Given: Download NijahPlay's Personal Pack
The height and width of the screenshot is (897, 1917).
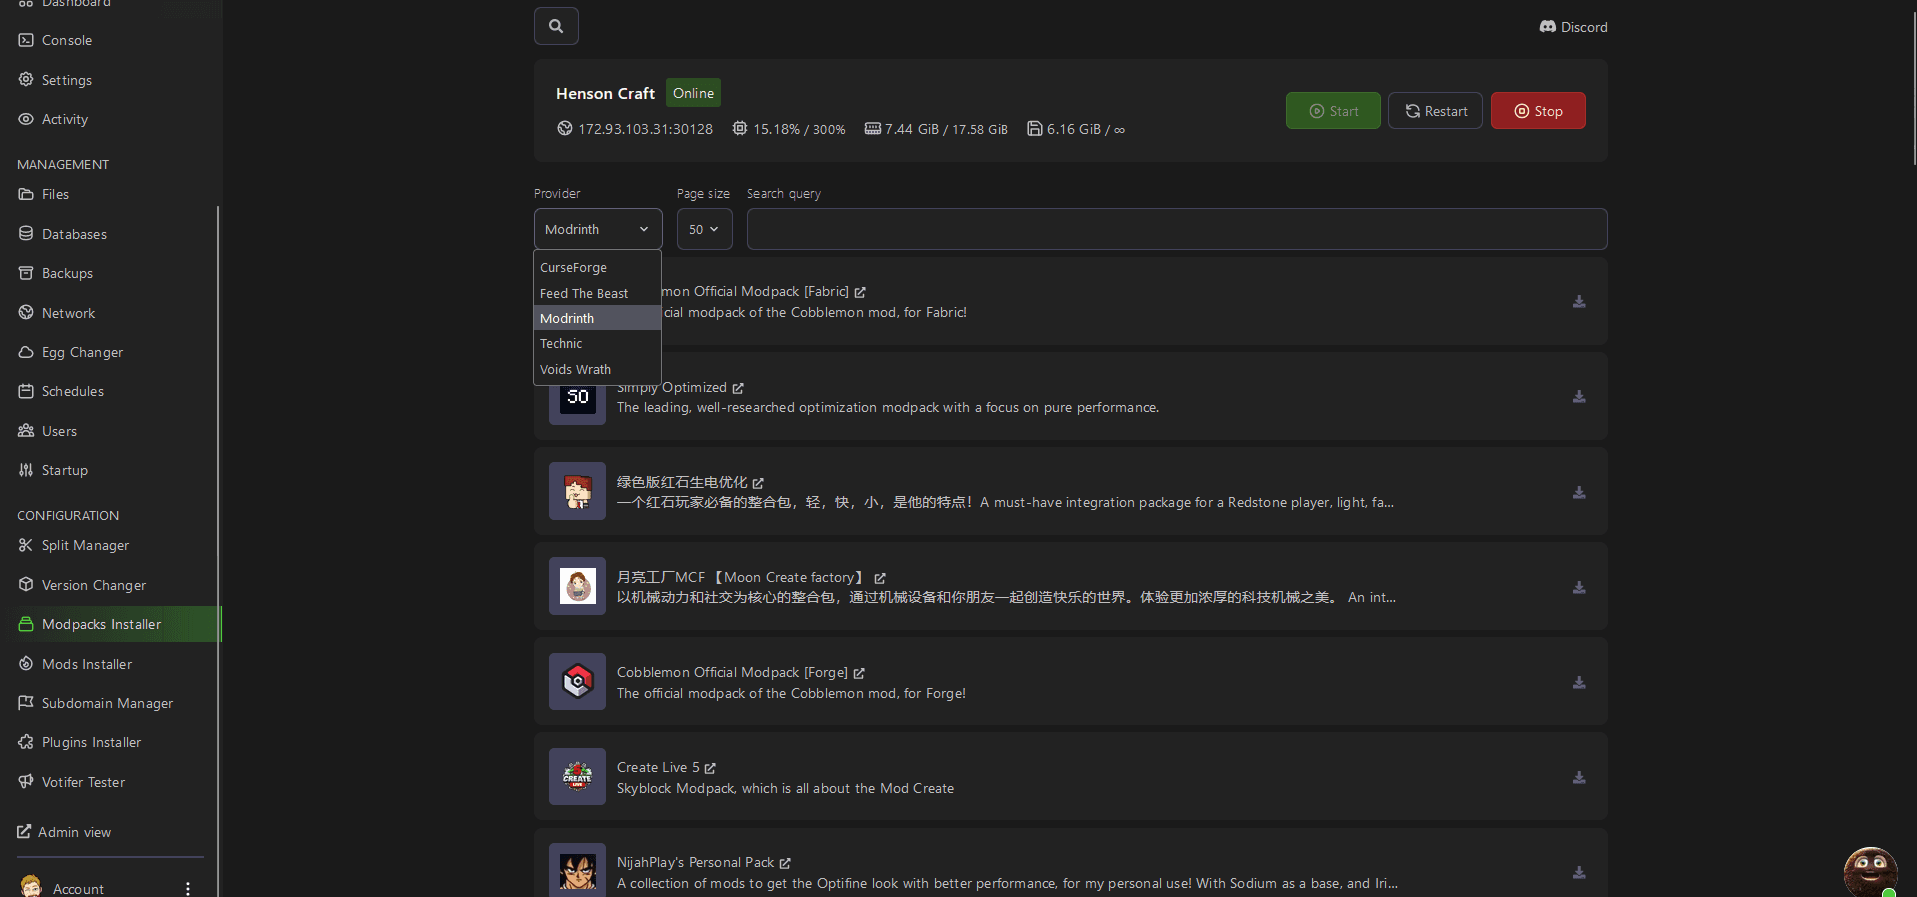Looking at the screenshot, I should pyautogui.click(x=1579, y=872).
